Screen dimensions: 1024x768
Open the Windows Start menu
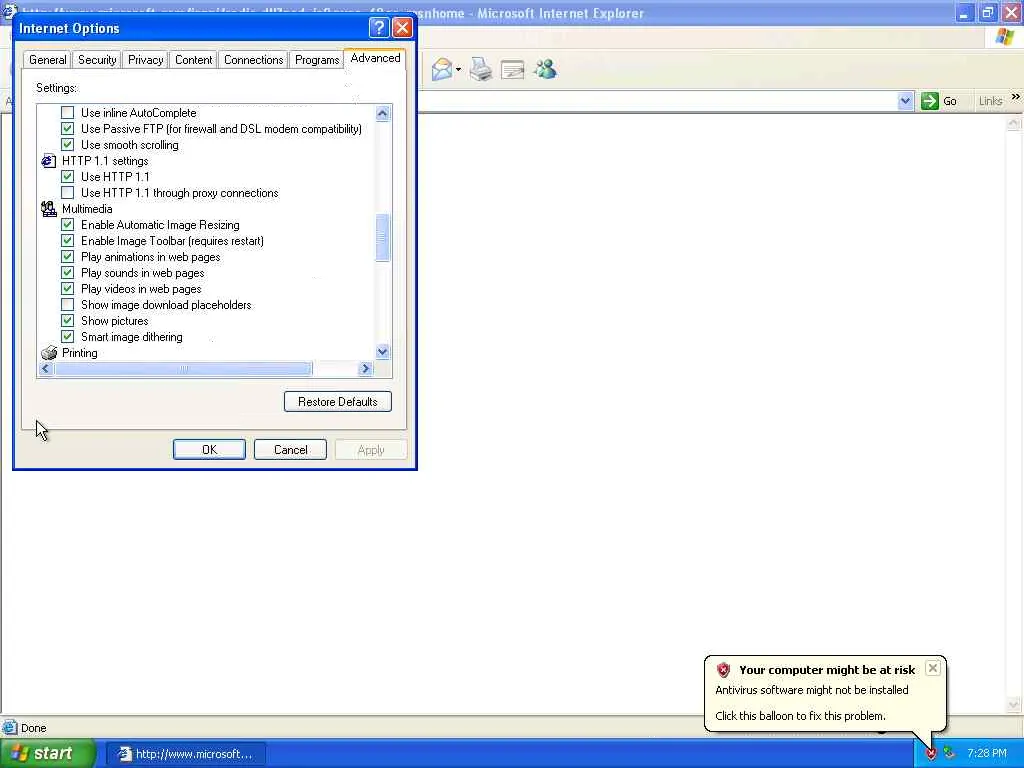47,754
